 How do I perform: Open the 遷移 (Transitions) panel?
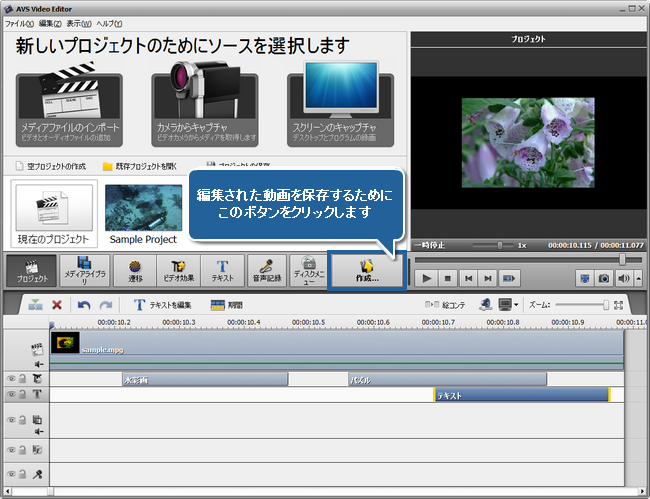[x=134, y=271]
